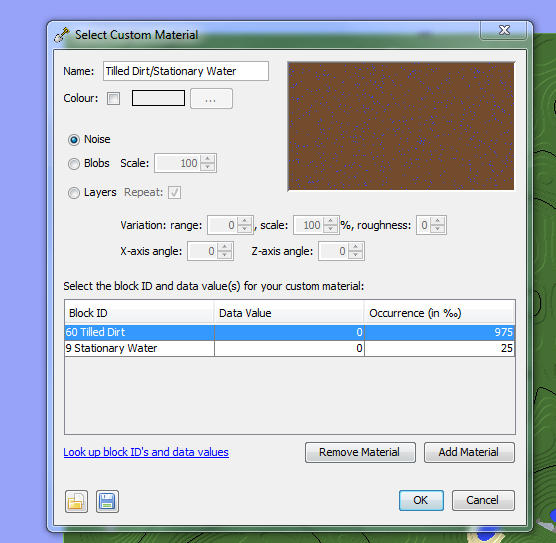
Task: Save material using the floppy disk icon
Action: click(x=107, y=502)
